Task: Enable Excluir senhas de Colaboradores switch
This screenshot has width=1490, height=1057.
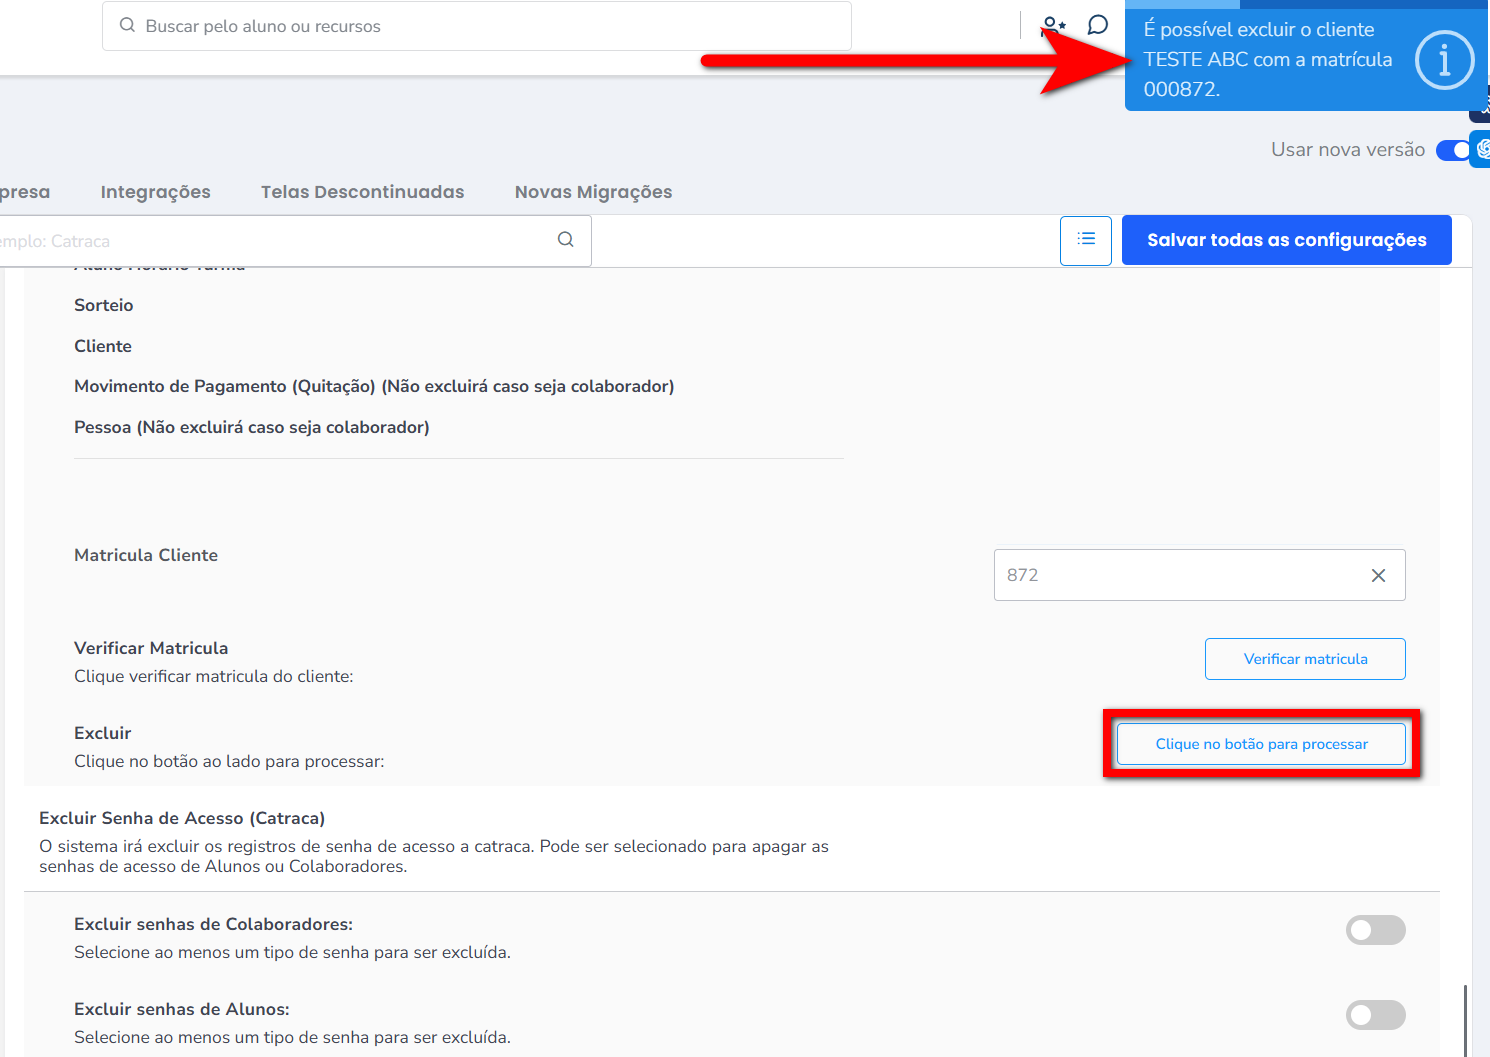Action: (x=1375, y=930)
